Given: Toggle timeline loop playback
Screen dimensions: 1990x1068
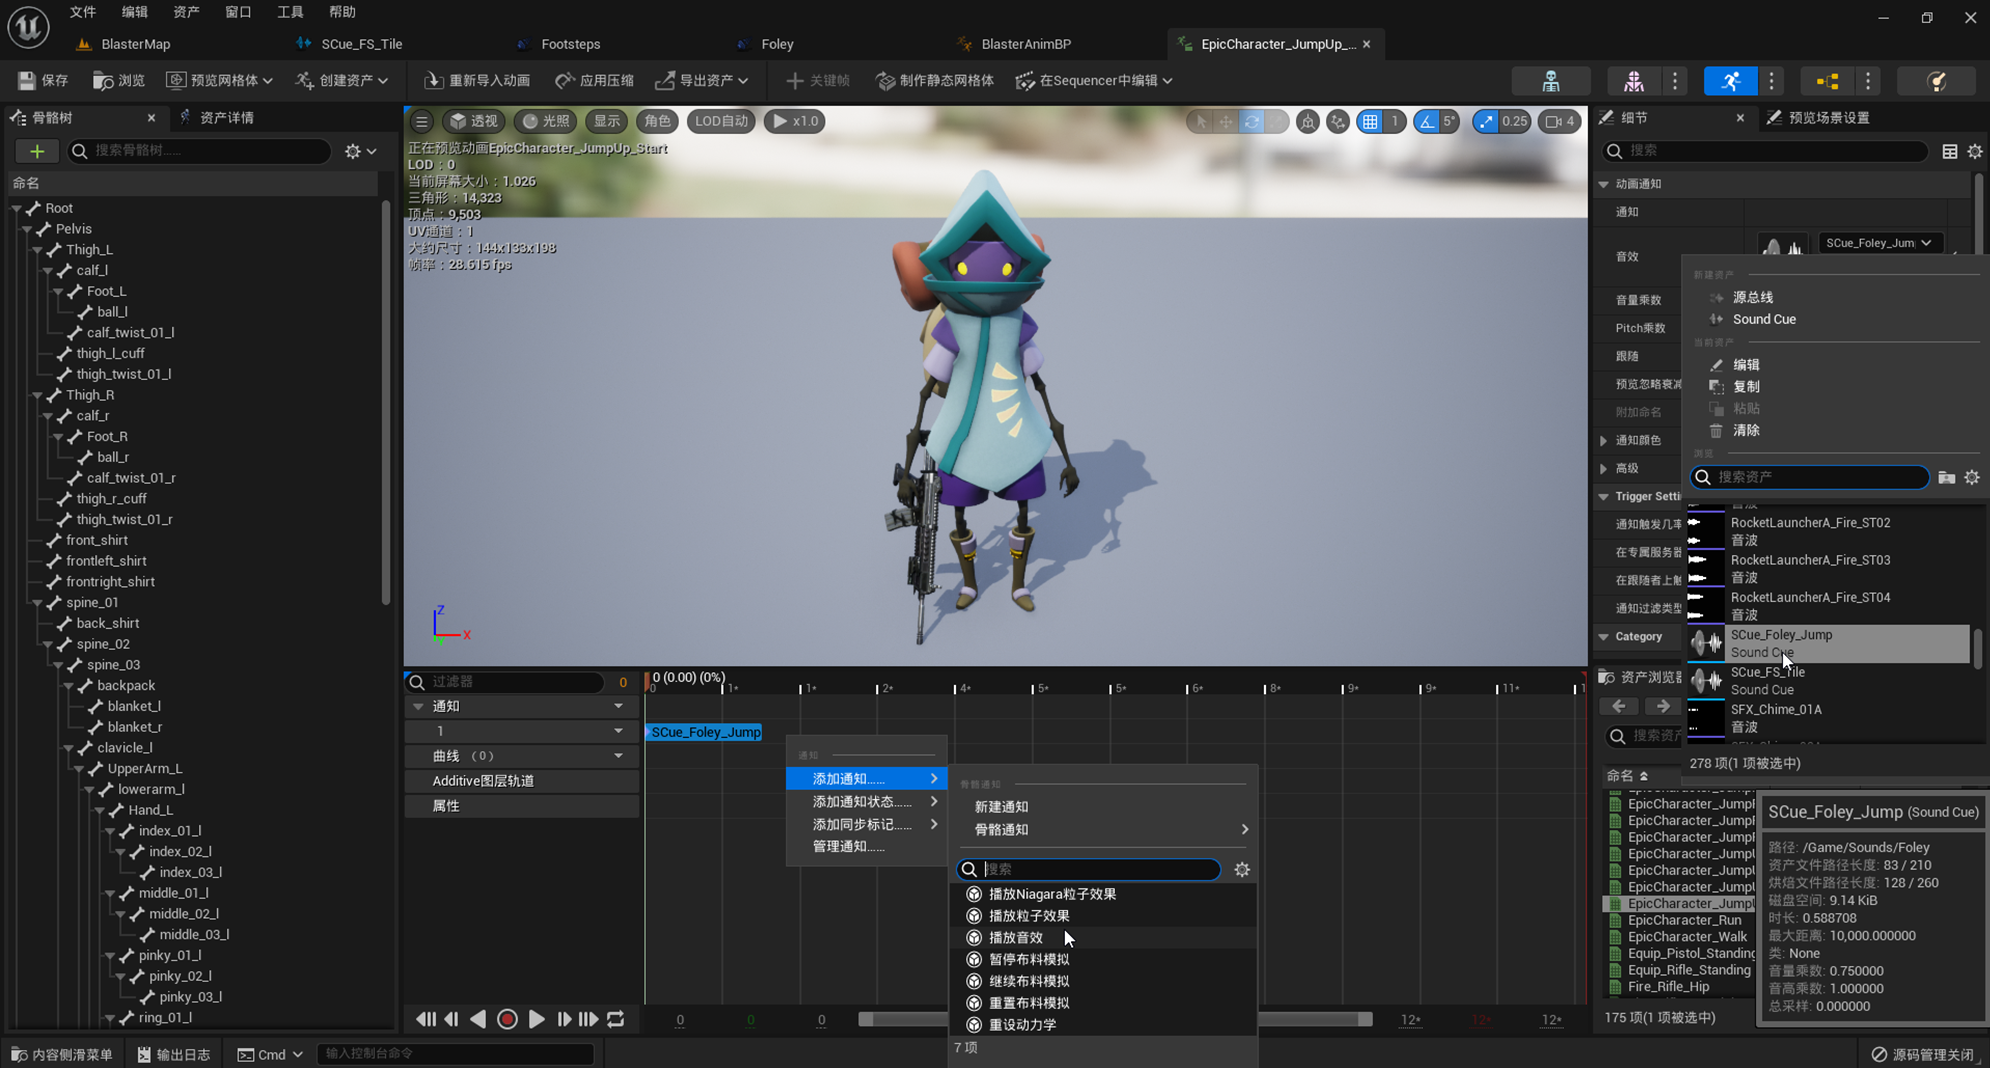Looking at the screenshot, I should (616, 1019).
